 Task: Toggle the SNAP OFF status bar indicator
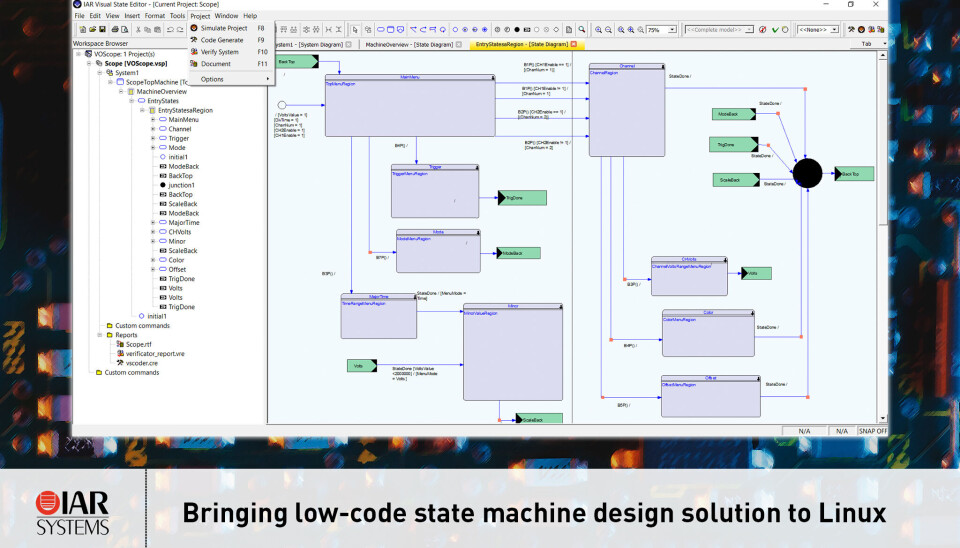872,431
